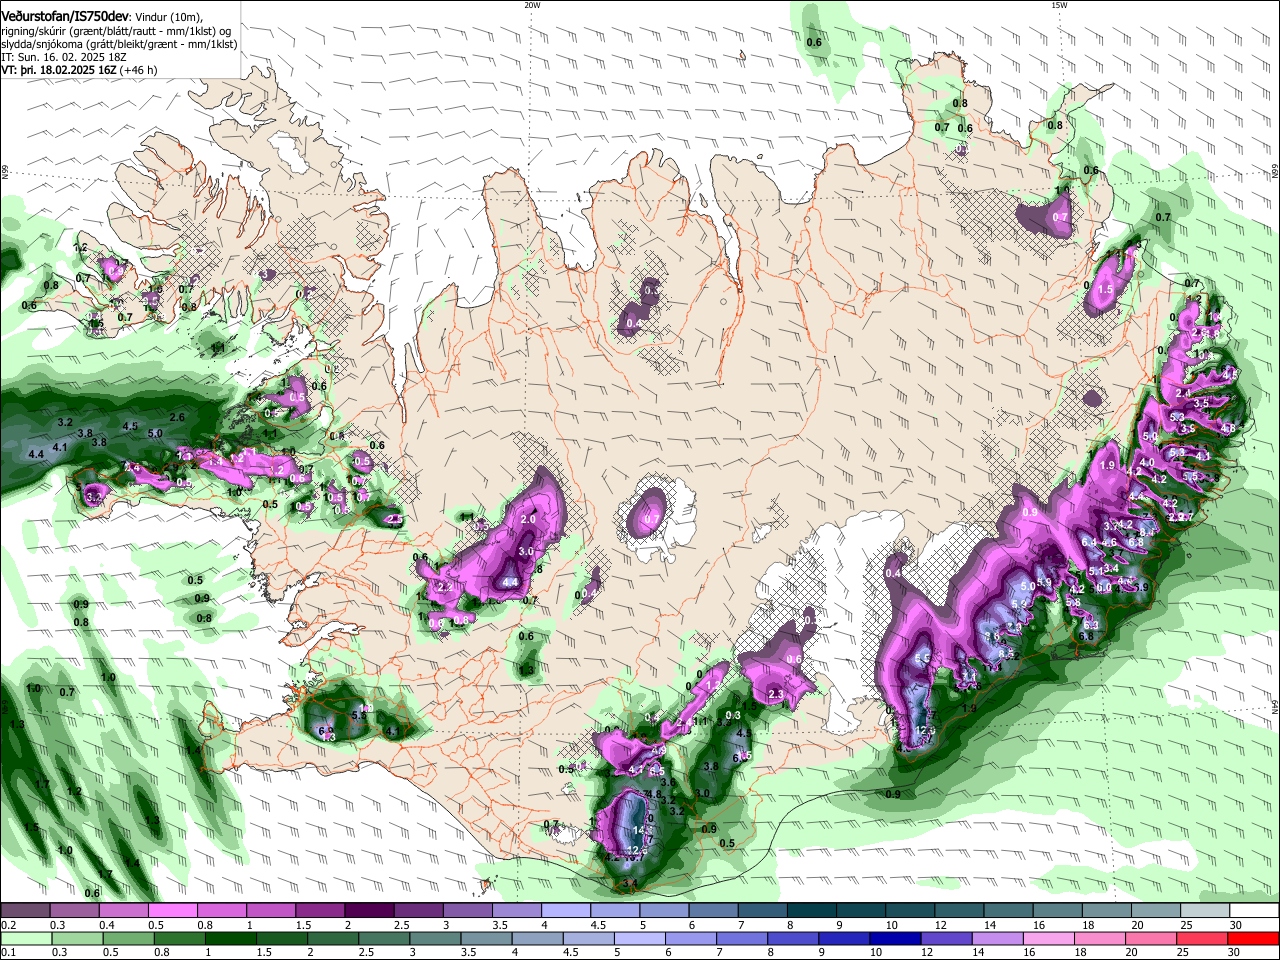The height and width of the screenshot is (960, 1280).
Task: Click the 0.1 label on the rain scale
Action: pyautogui.click(x=8, y=953)
